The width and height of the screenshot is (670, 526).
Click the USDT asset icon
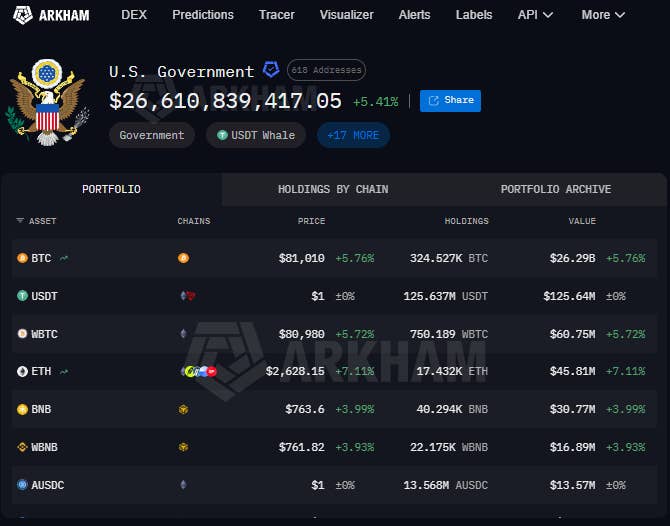tap(22, 296)
